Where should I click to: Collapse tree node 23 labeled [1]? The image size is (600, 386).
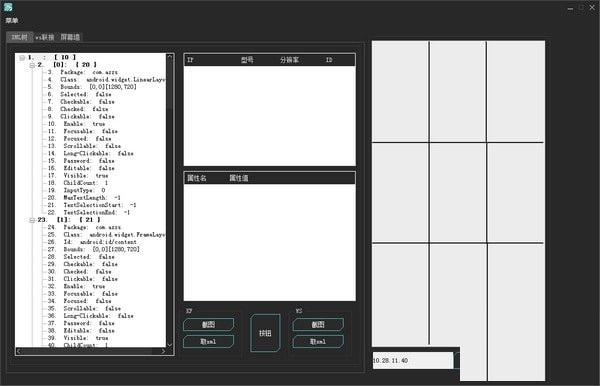coord(33,220)
